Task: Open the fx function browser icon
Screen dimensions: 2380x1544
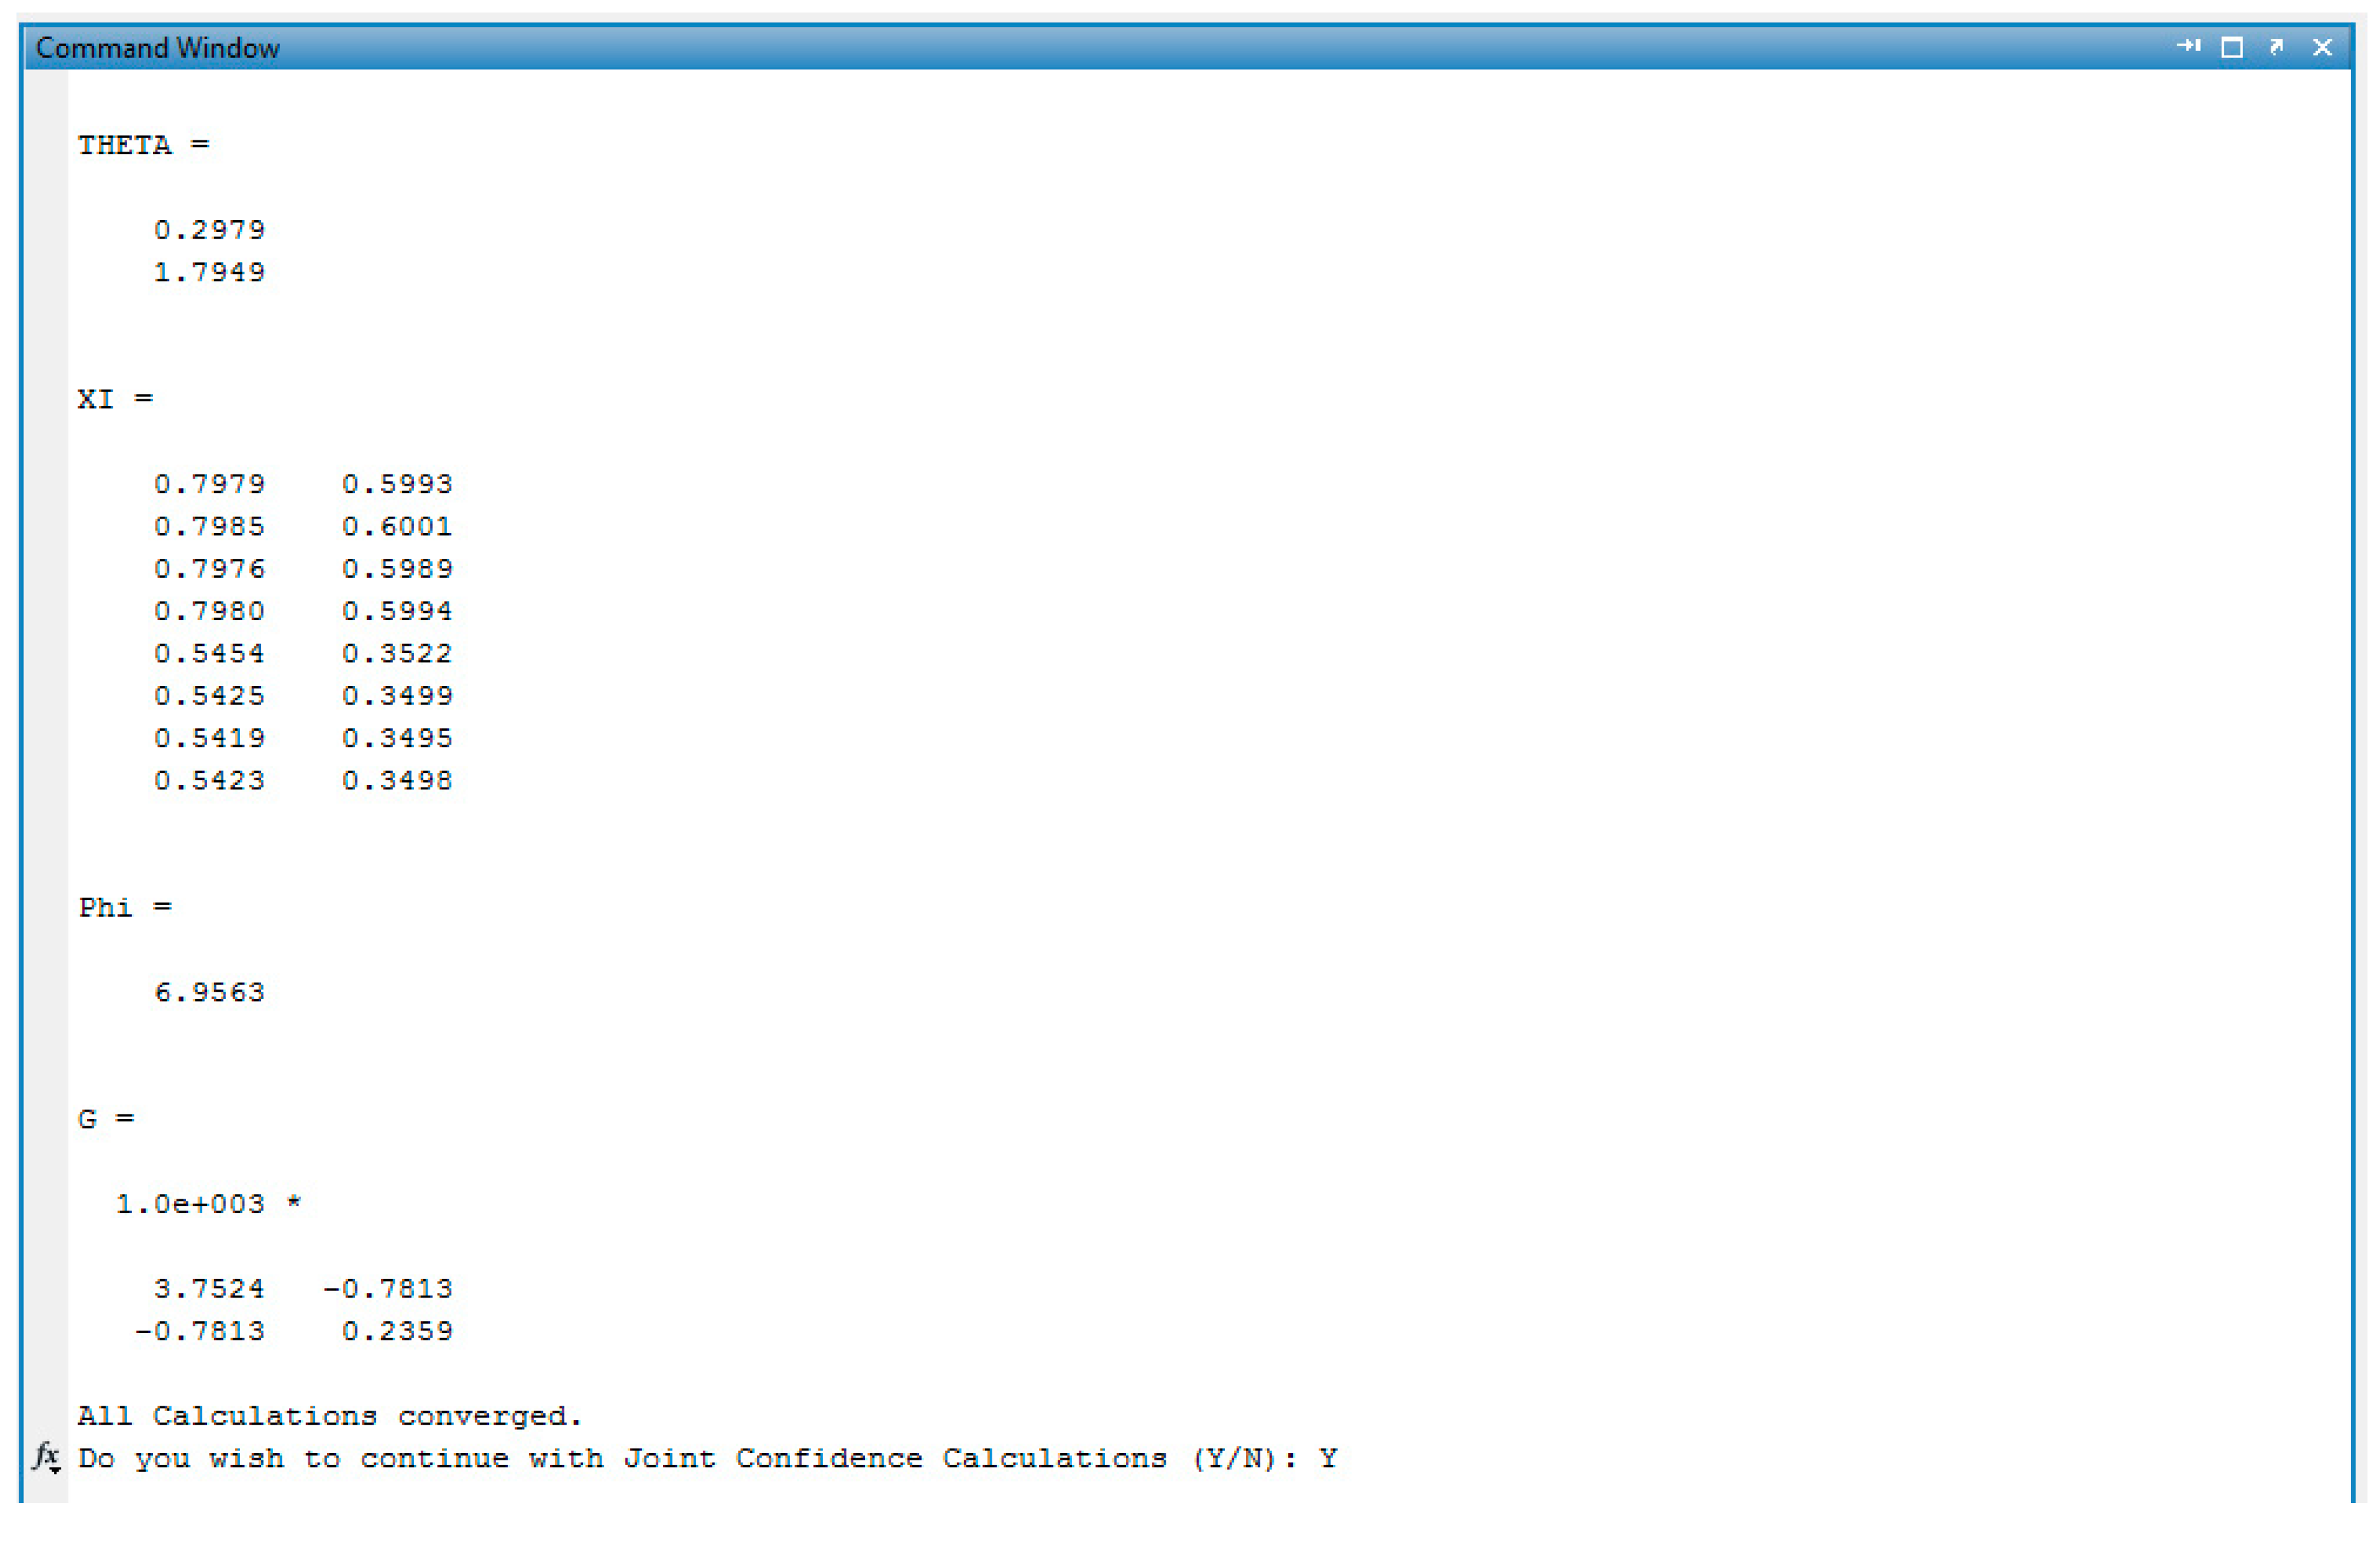Action: (x=46, y=1456)
